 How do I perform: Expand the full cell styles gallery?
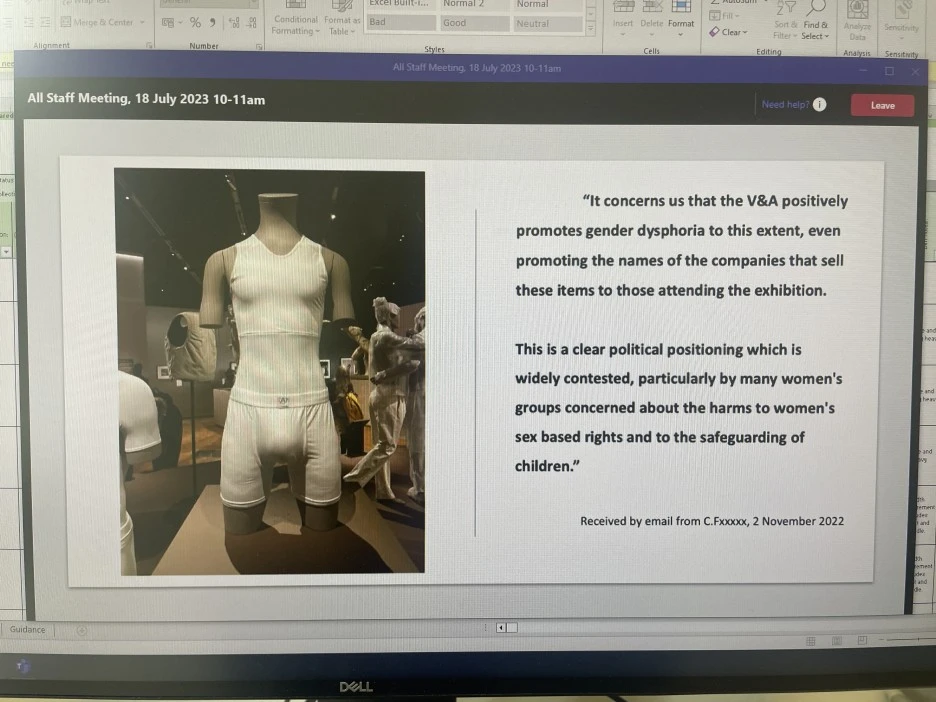(590, 29)
